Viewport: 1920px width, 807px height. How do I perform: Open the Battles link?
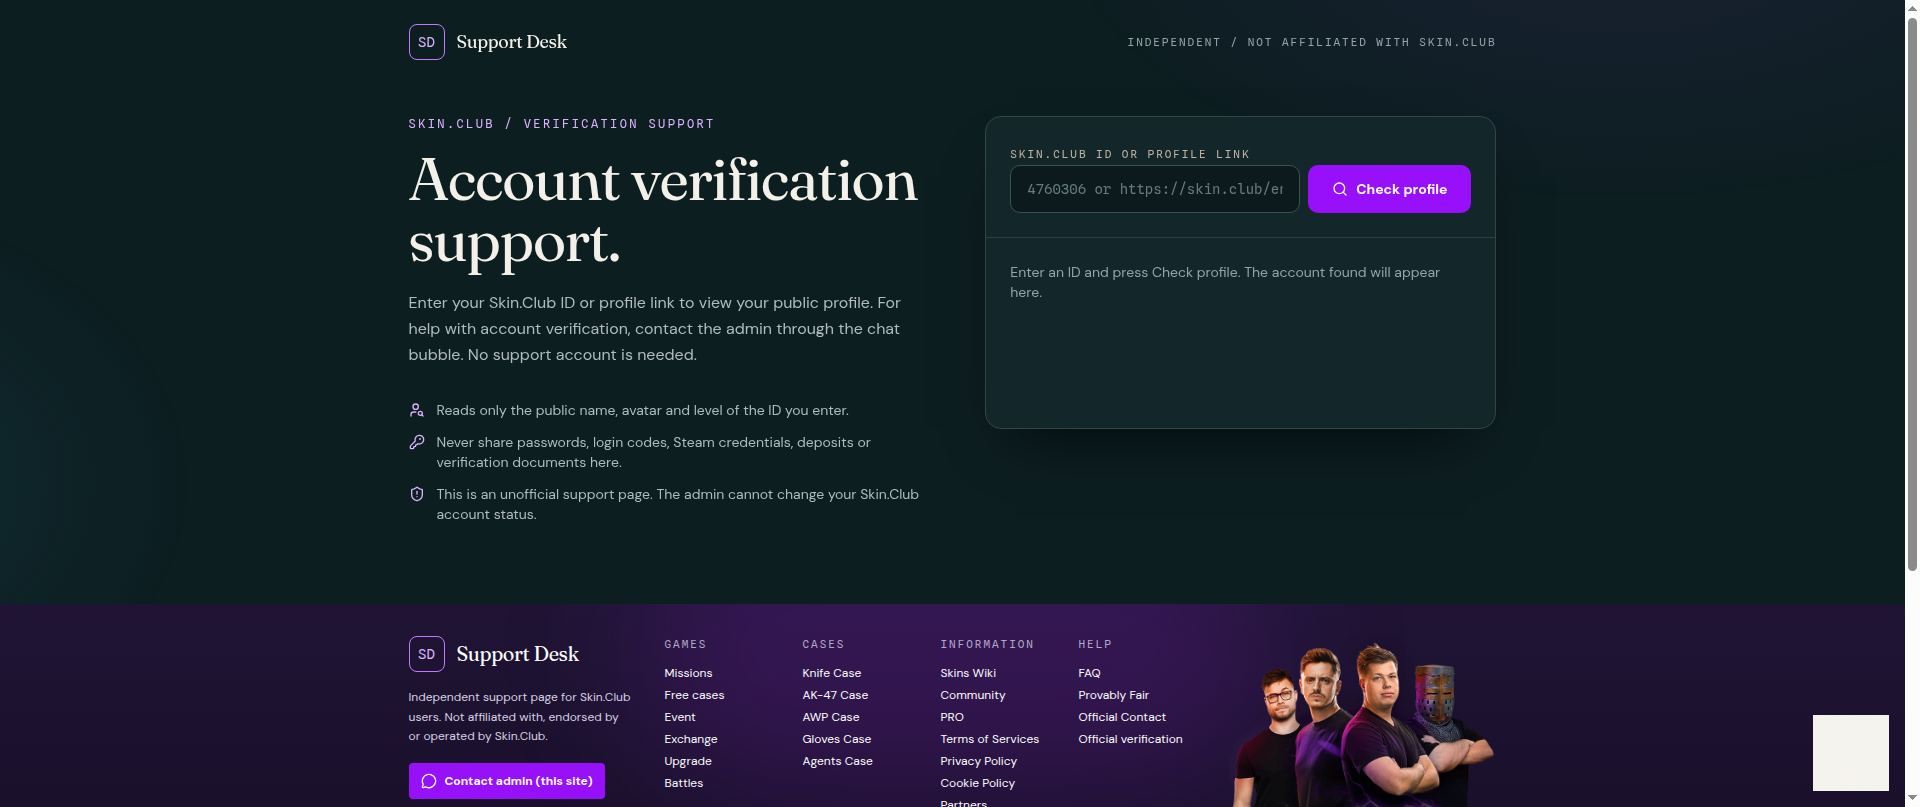[x=684, y=783]
